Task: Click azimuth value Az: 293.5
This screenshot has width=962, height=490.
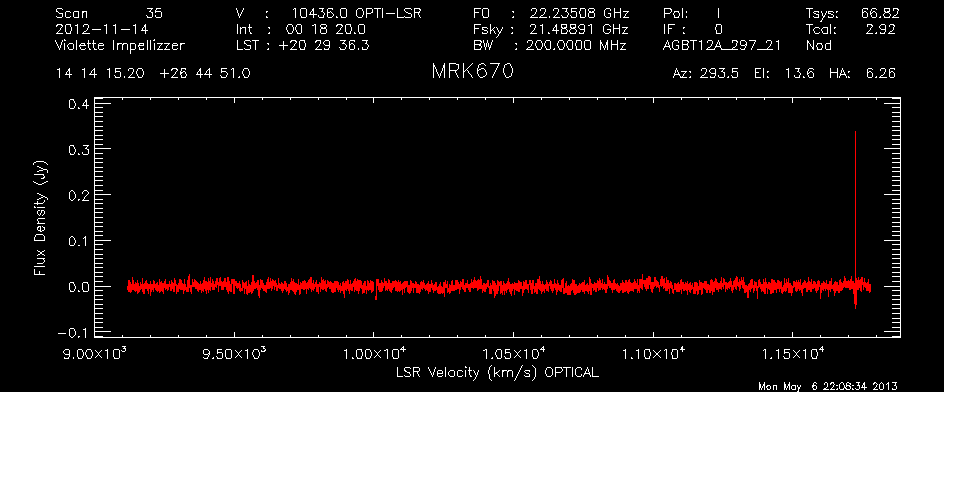Action: coord(706,74)
